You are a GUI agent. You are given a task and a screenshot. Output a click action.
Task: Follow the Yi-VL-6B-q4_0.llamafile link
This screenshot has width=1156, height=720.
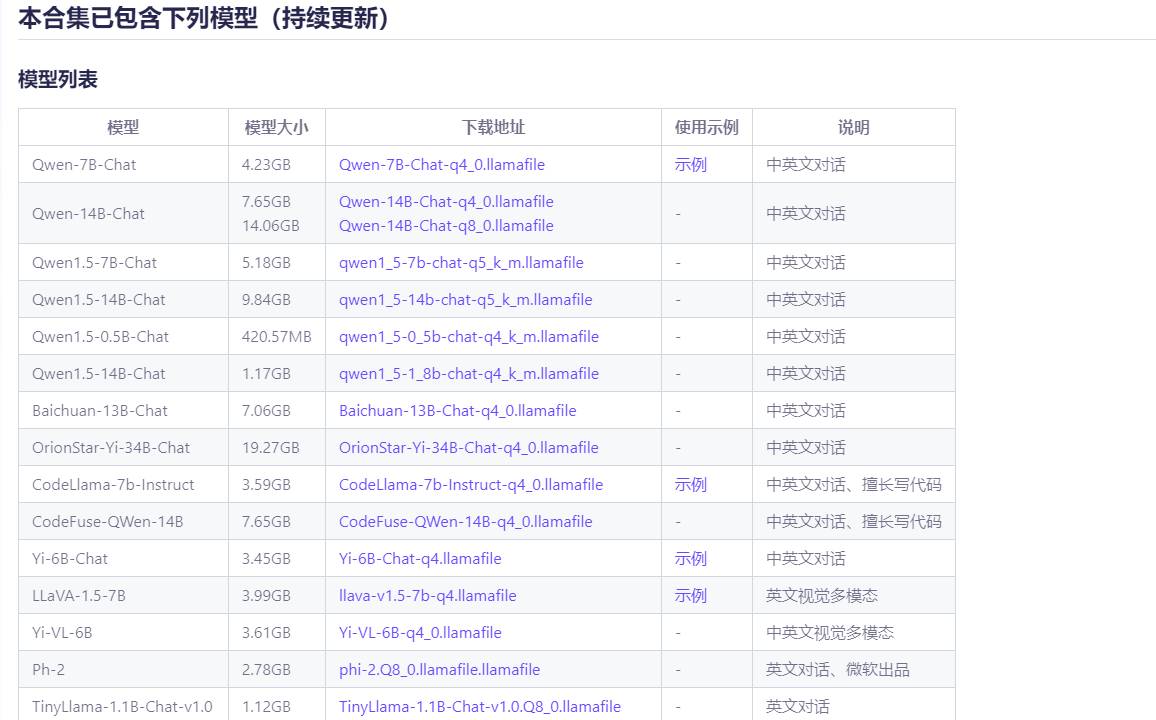(419, 632)
